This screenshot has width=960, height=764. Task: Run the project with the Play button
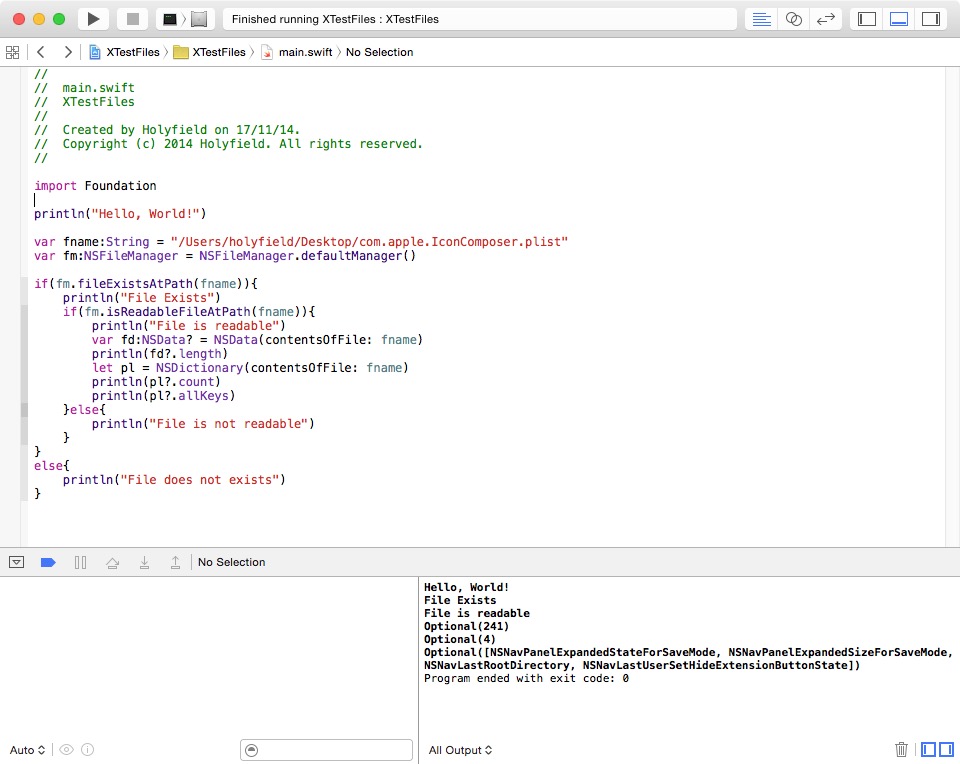click(x=93, y=19)
